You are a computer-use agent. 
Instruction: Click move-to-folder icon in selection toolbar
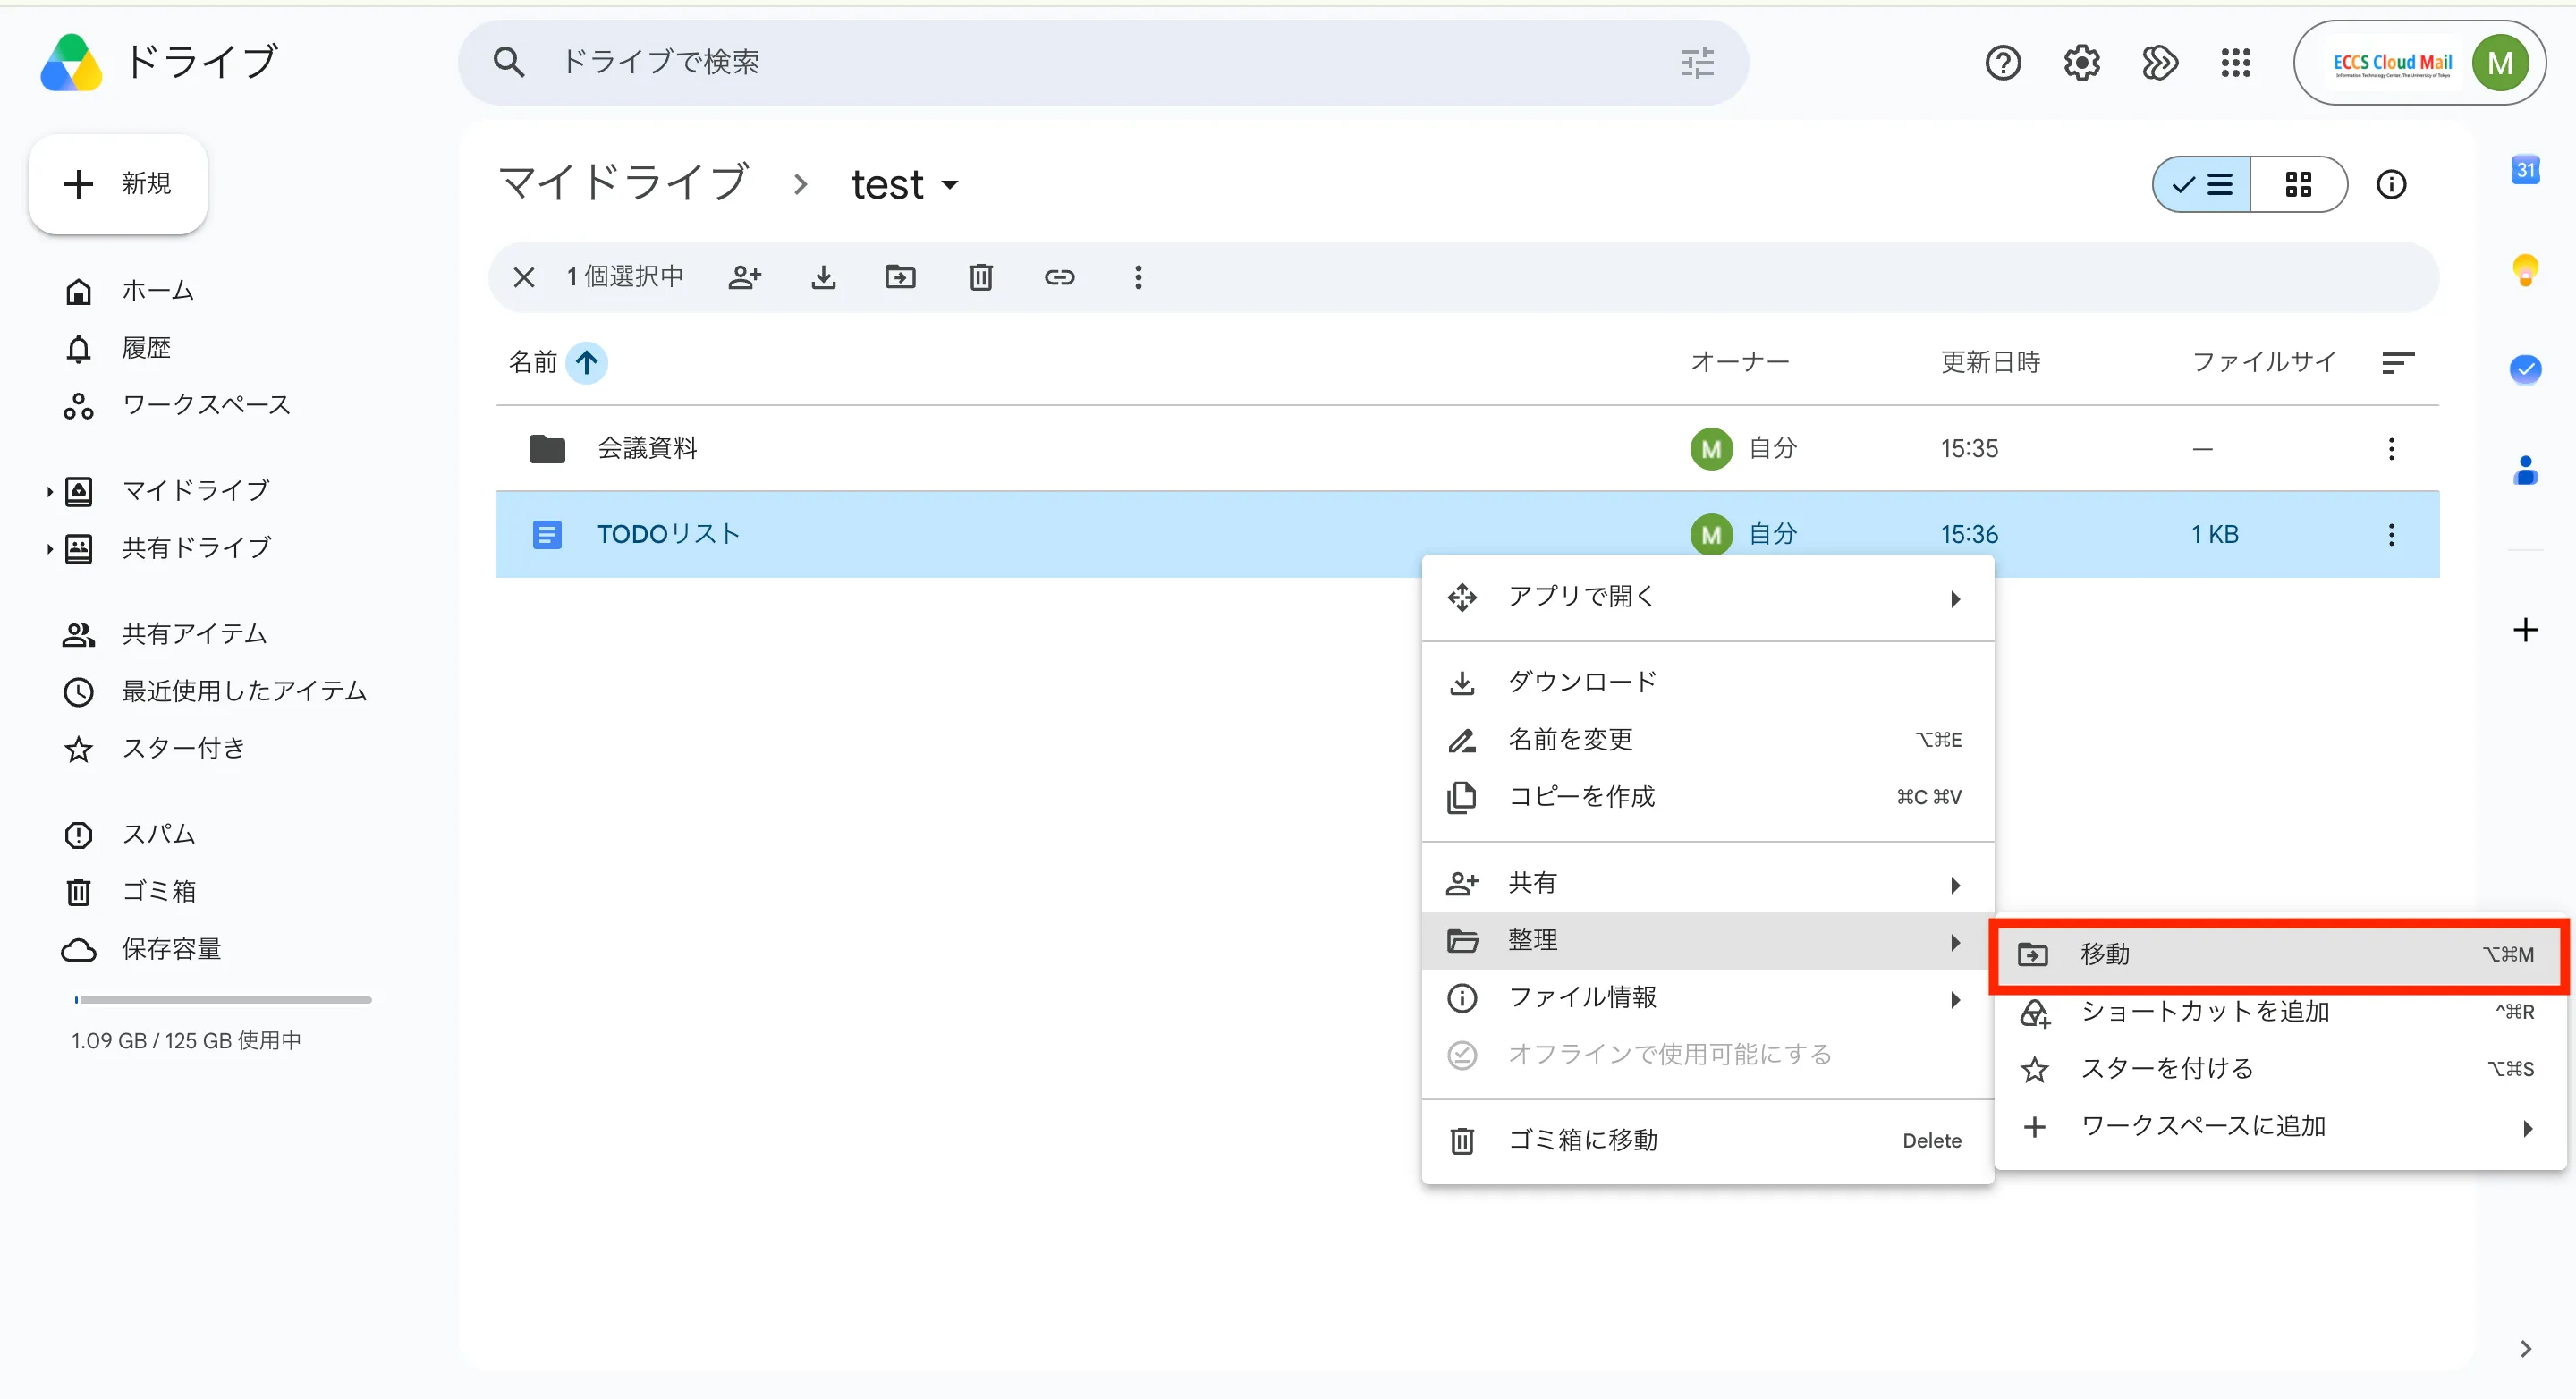pos(901,277)
